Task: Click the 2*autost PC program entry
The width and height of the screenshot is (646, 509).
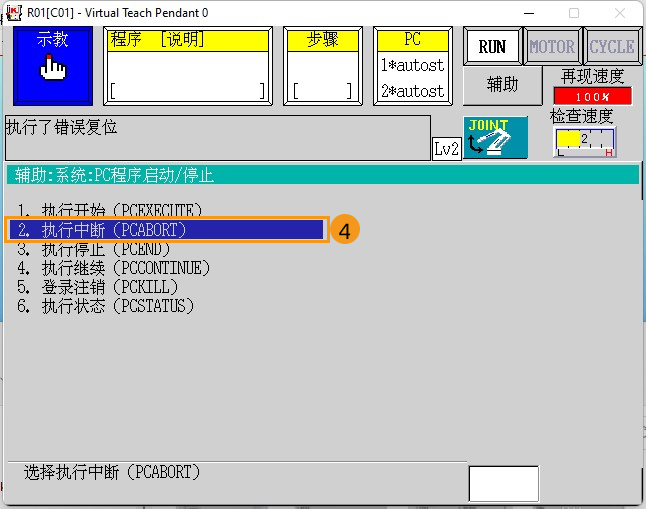Action: [413, 91]
